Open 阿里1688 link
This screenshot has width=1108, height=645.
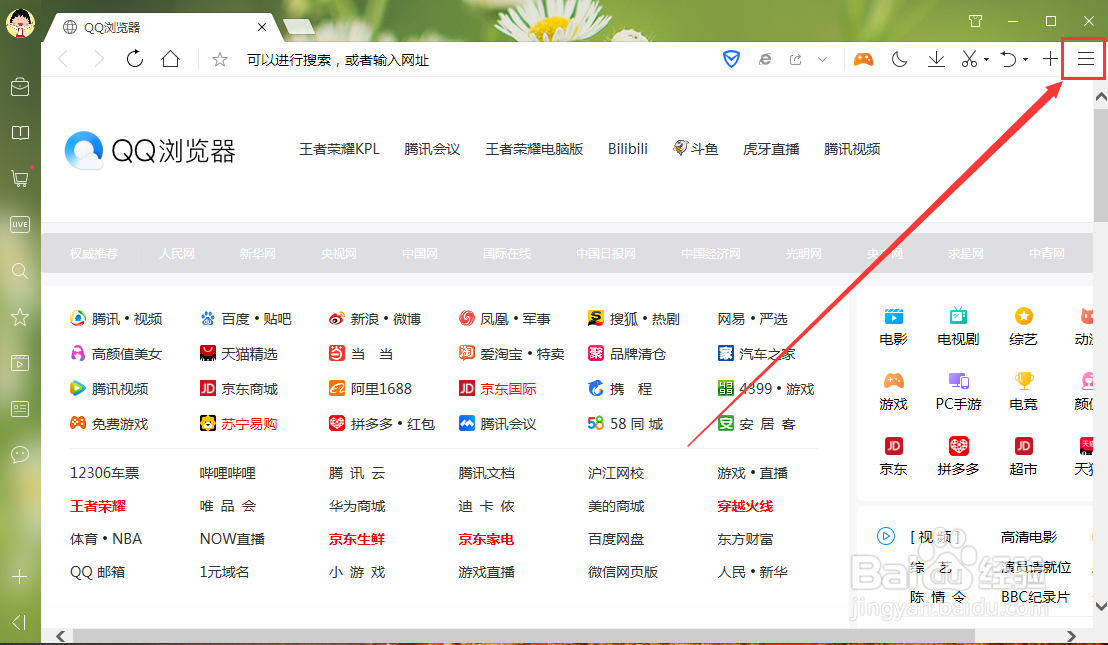pos(370,389)
